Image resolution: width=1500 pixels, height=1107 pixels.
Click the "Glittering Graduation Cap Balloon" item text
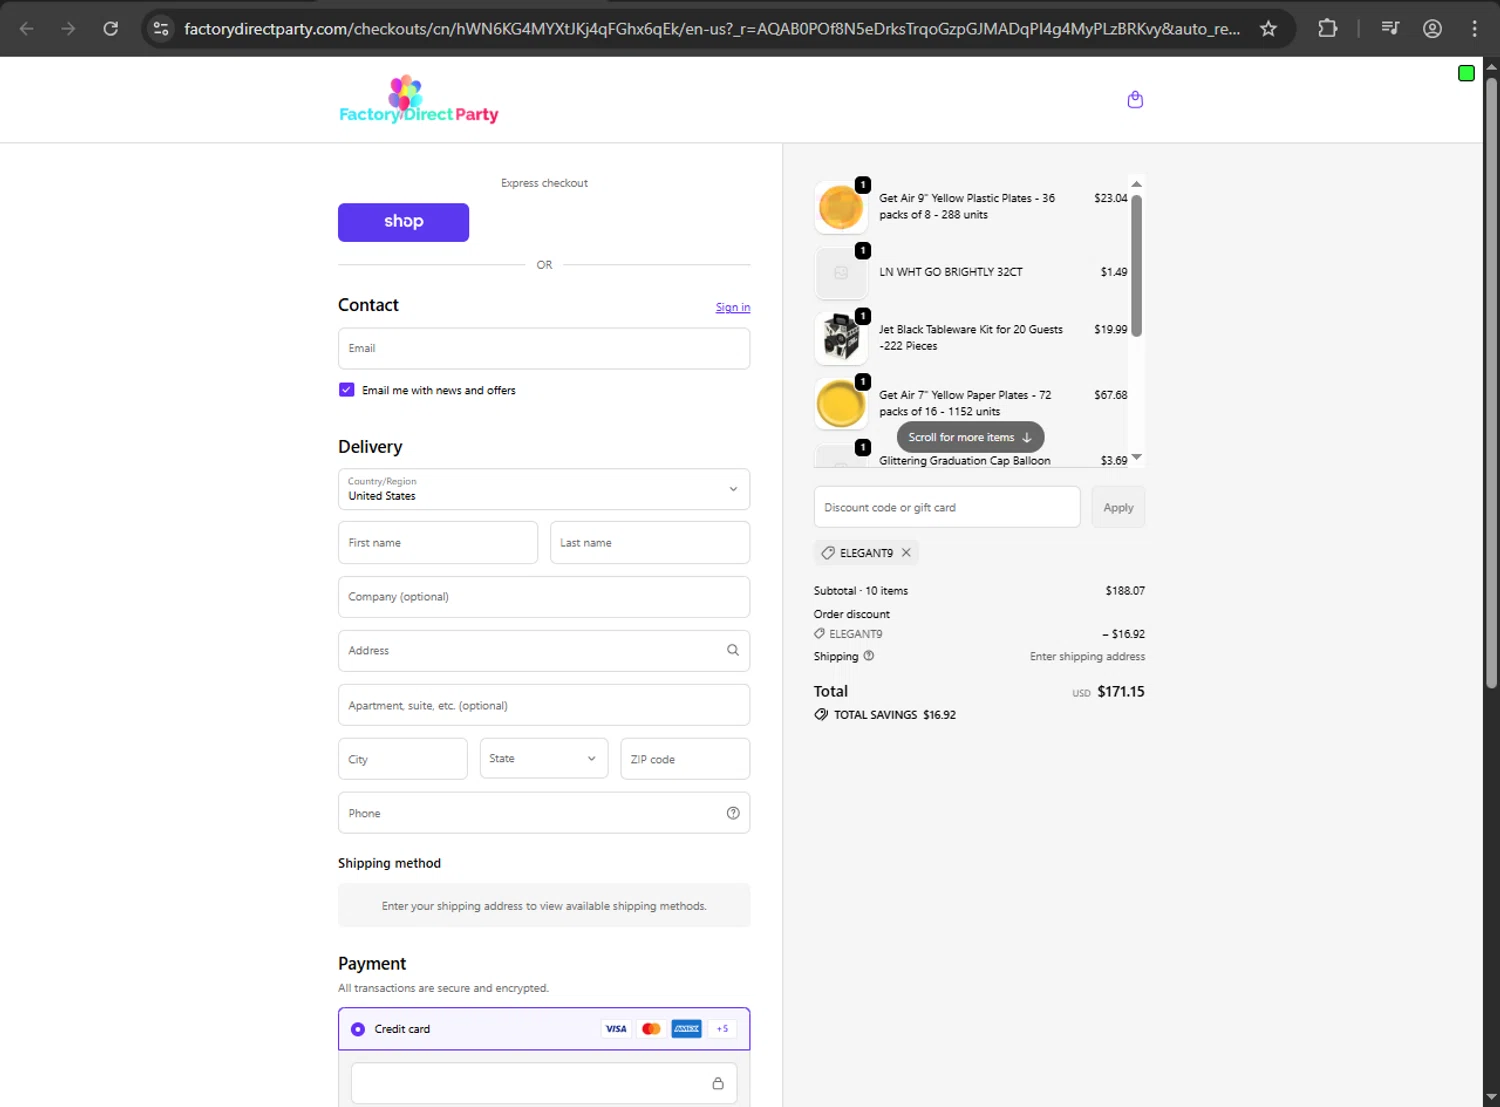965,461
